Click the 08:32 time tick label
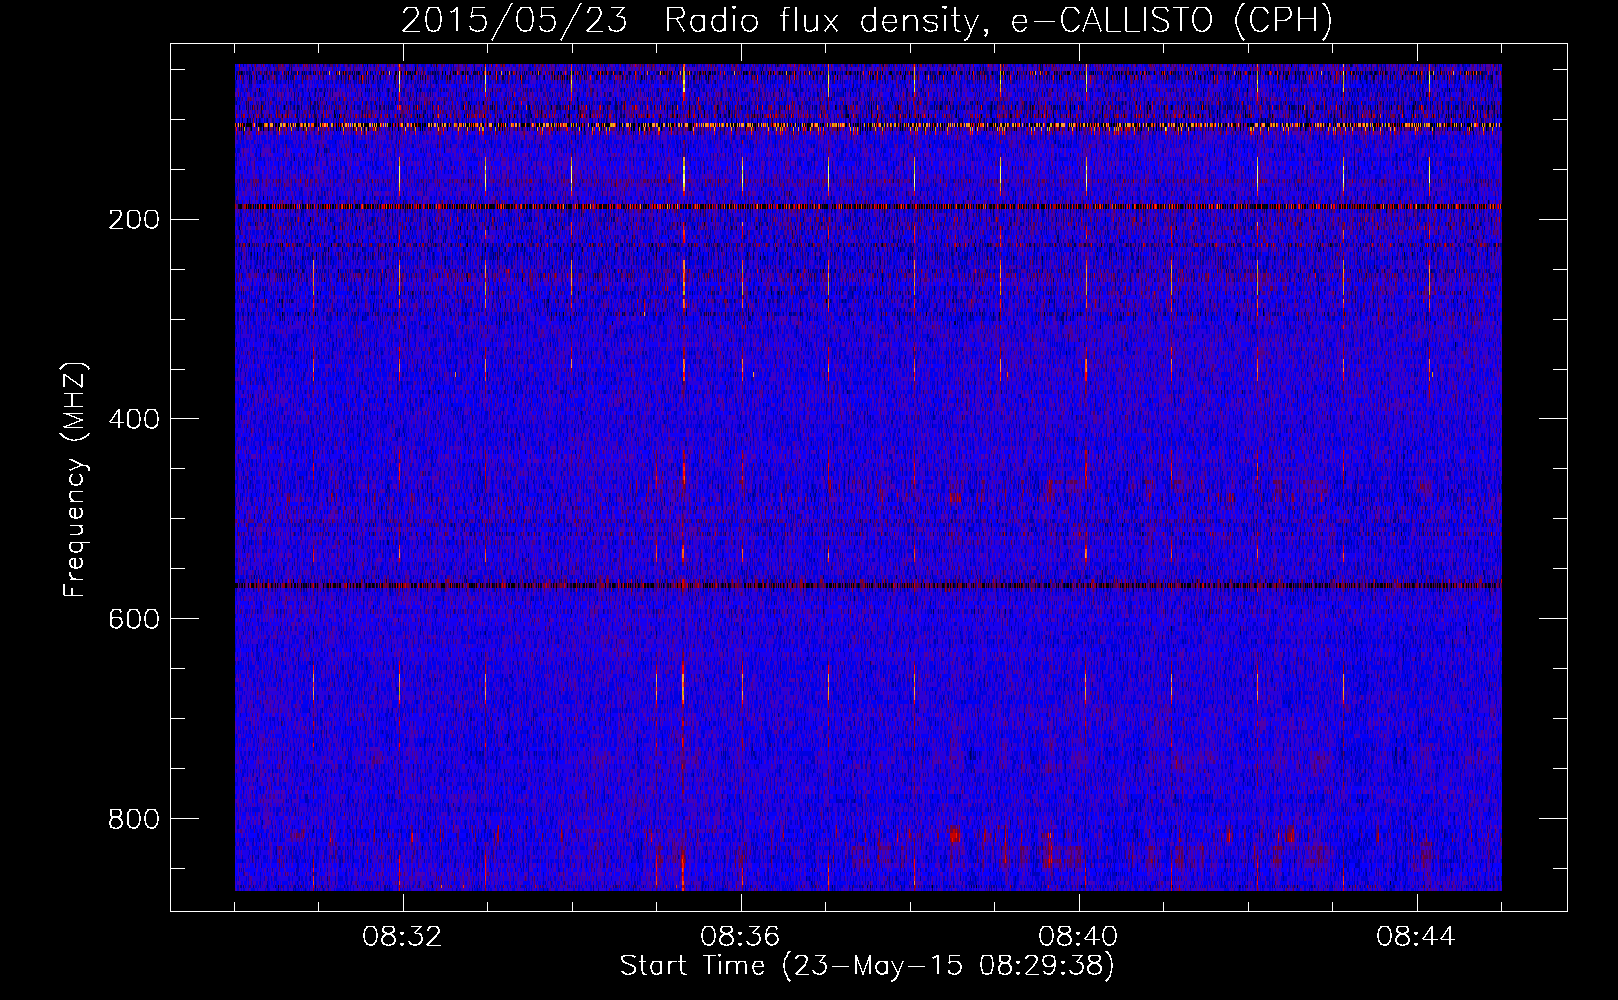This screenshot has width=1618, height=1000. [402, 937]
